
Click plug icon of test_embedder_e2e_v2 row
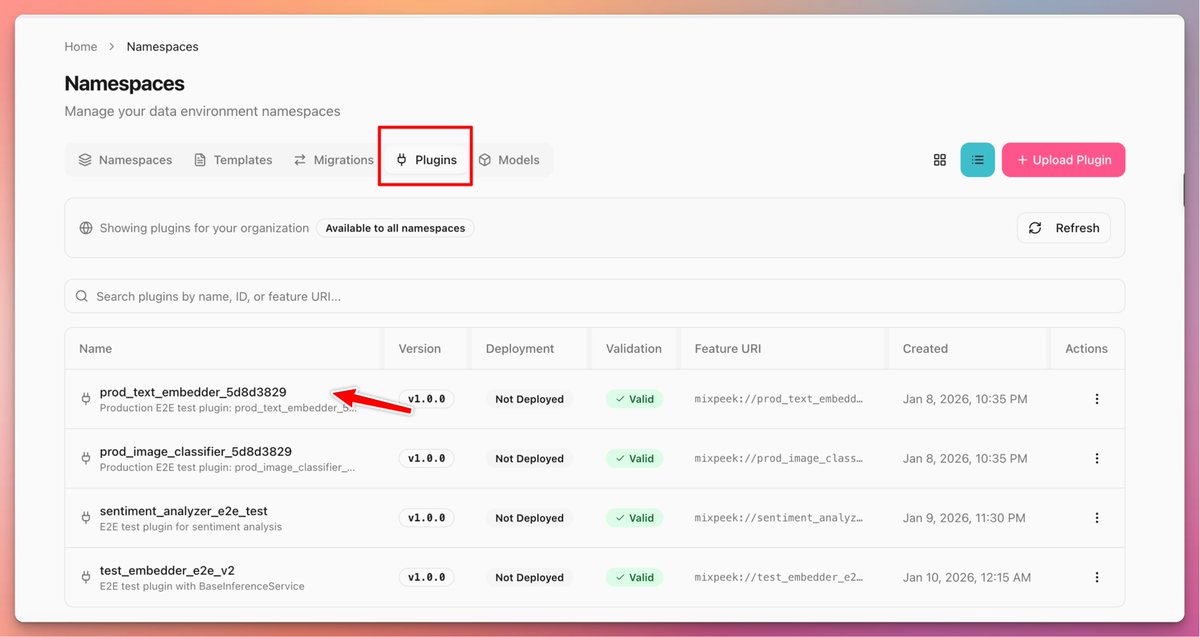coord(86,577)
